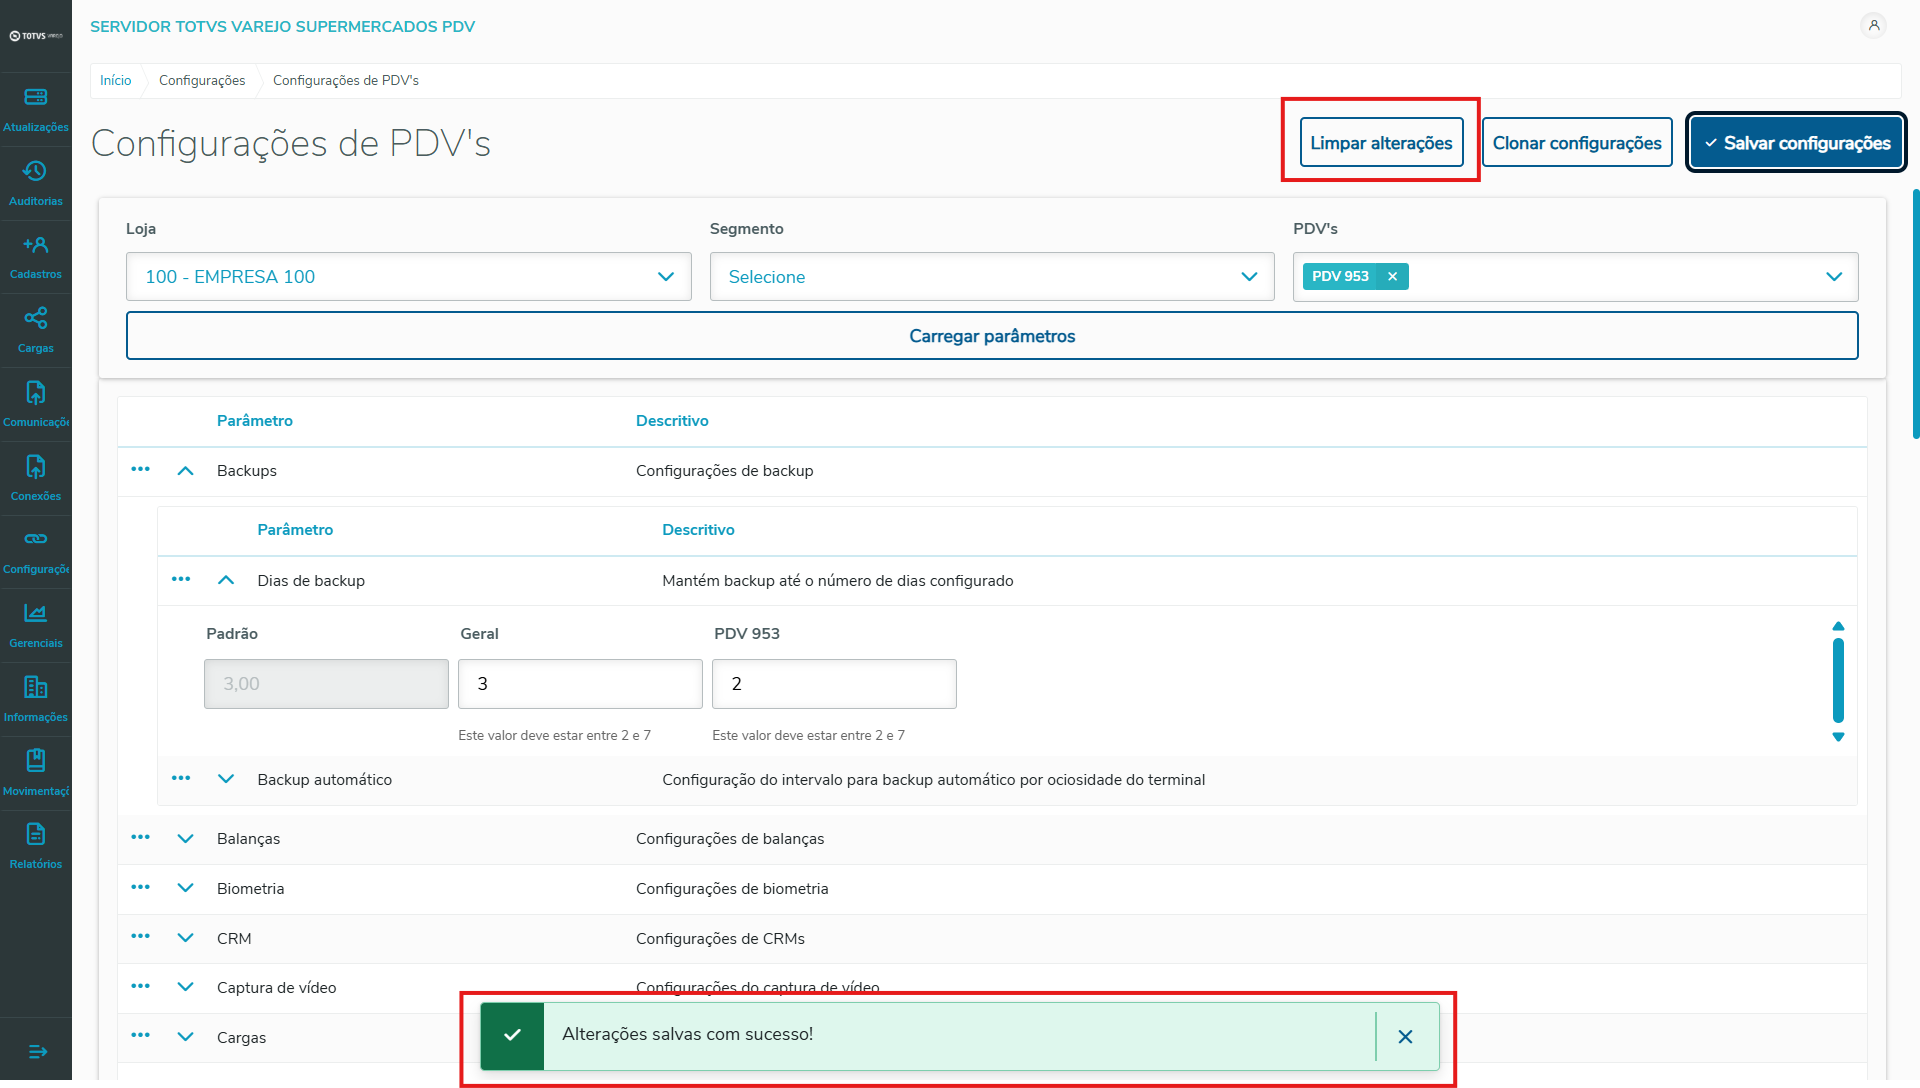Open the Cadastros add-user icon
Screen dimensions: 1920x1088
(x=36, y=245)
